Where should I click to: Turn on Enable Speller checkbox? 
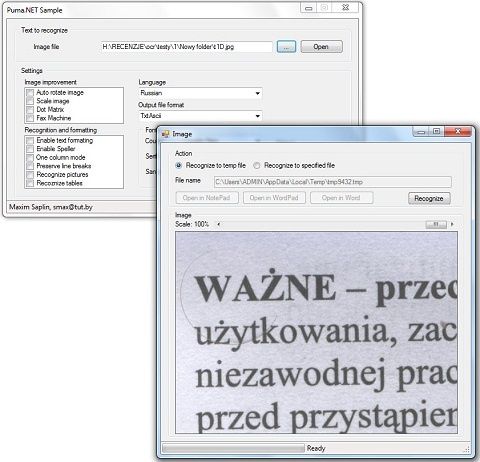click(x=30, y=149)
